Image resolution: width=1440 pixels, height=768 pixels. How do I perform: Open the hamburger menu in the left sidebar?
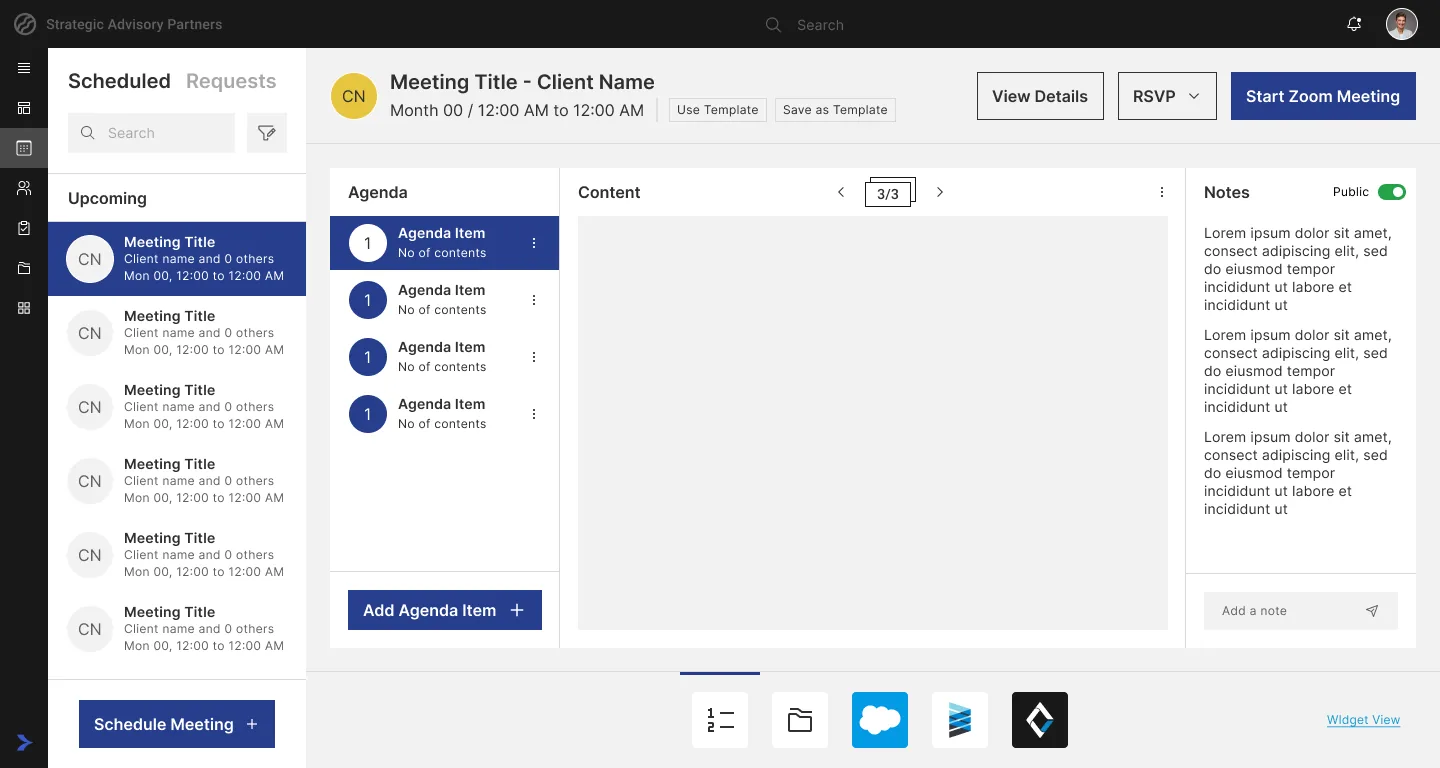coord(24,68)
